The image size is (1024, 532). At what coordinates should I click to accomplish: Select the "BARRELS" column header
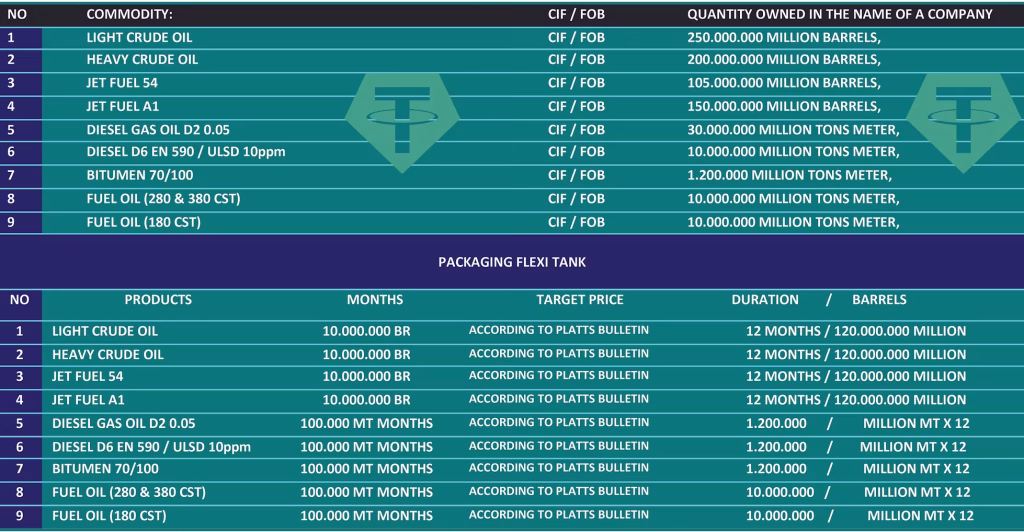(879, 300)
